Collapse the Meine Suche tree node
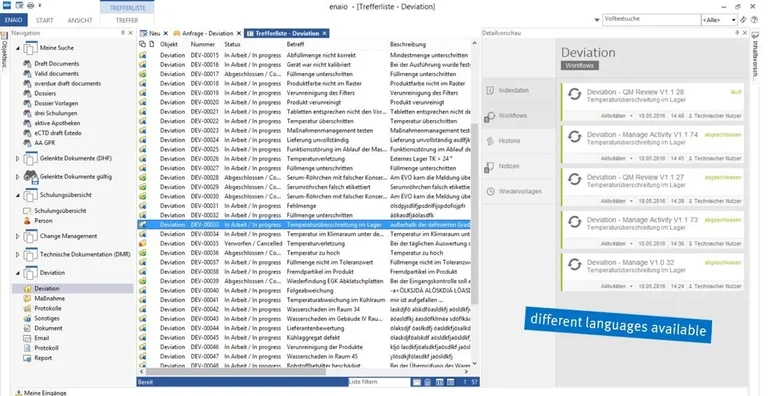 tap(18, 48)
